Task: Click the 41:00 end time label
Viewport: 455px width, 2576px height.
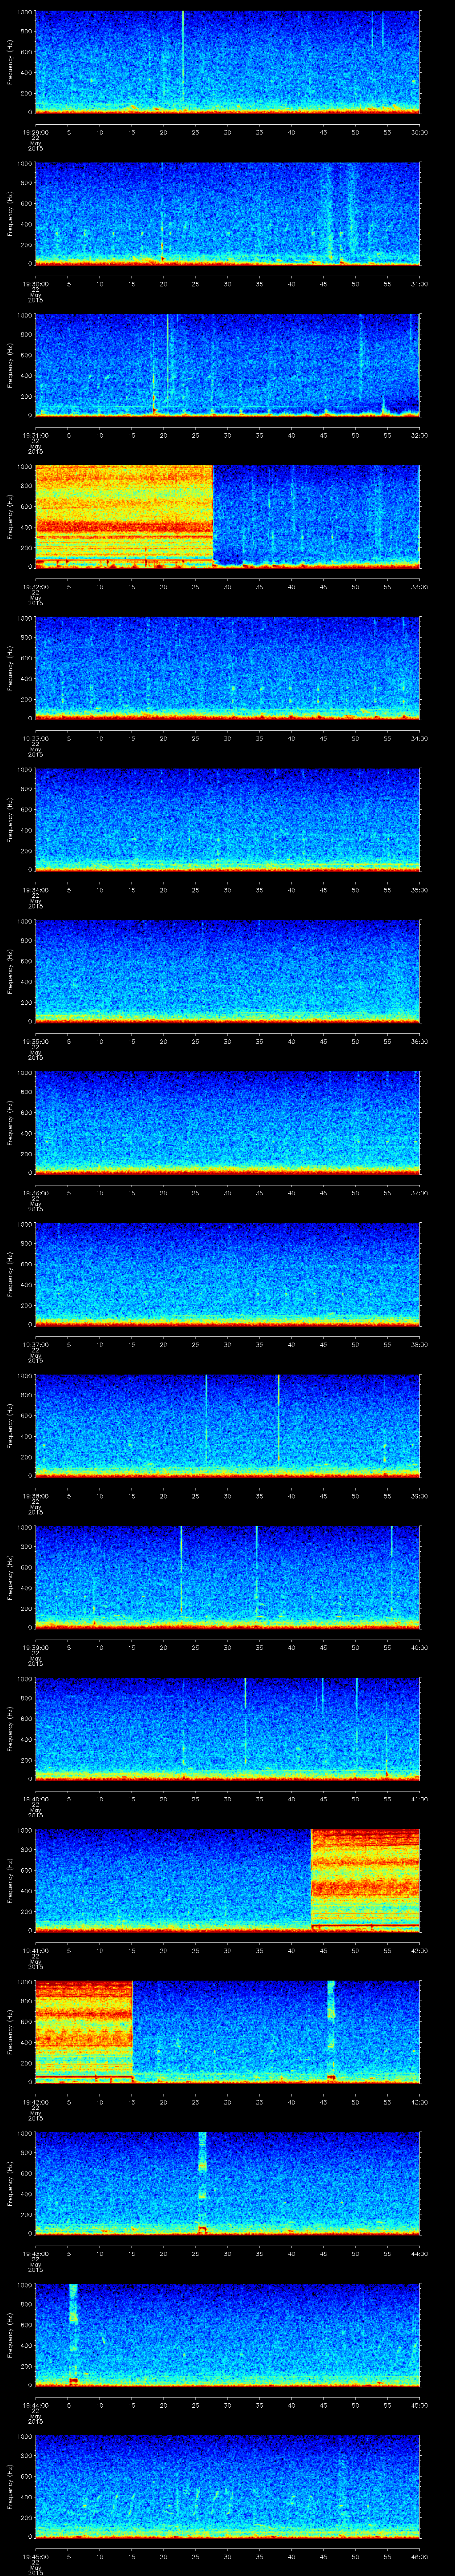Action: click(x=420, y=1799)
